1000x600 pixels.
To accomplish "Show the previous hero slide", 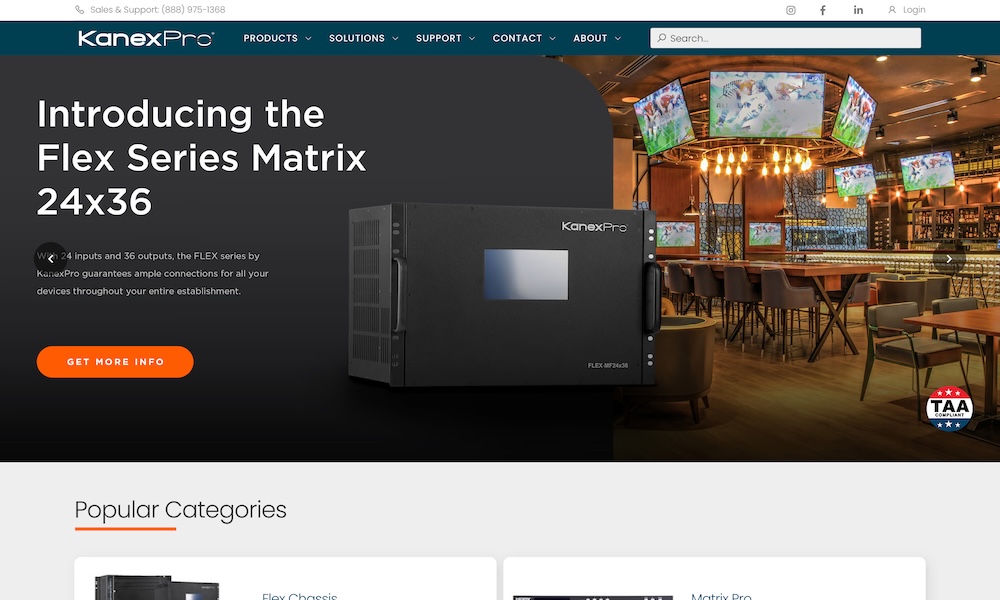I will (x=50, y=259).
